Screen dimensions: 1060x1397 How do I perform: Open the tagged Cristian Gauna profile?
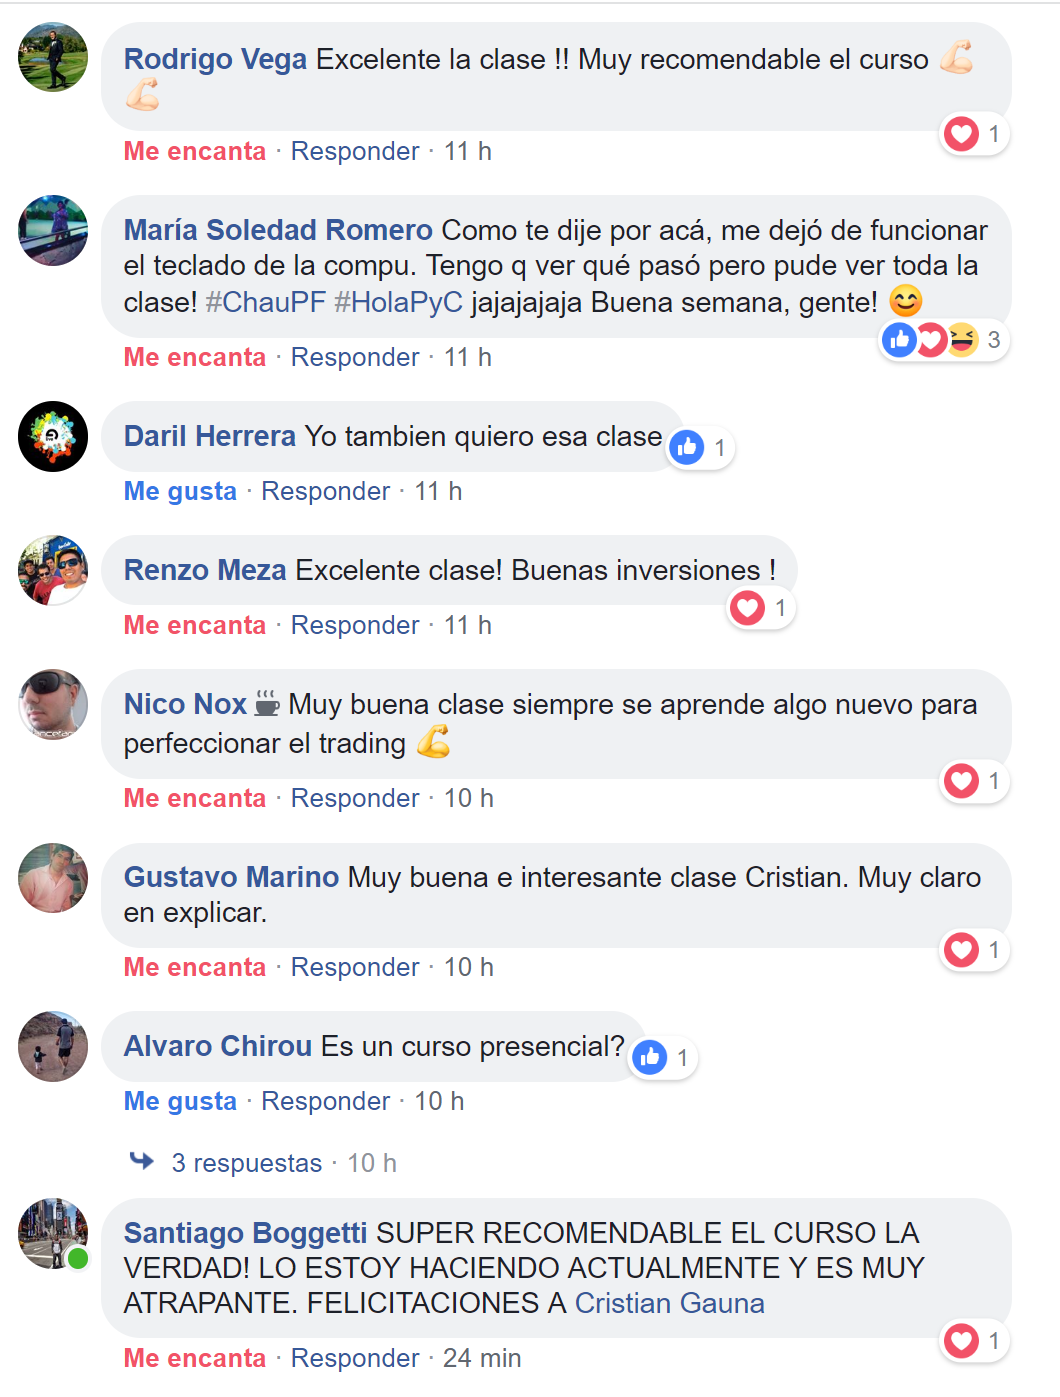coord(670,1303)
